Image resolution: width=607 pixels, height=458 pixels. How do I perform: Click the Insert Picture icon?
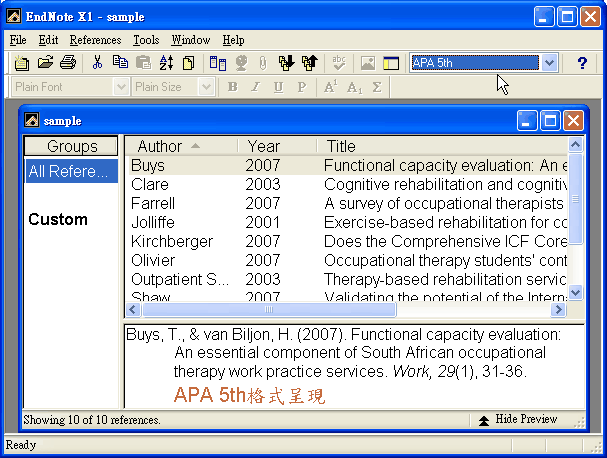tap(367, 63)
